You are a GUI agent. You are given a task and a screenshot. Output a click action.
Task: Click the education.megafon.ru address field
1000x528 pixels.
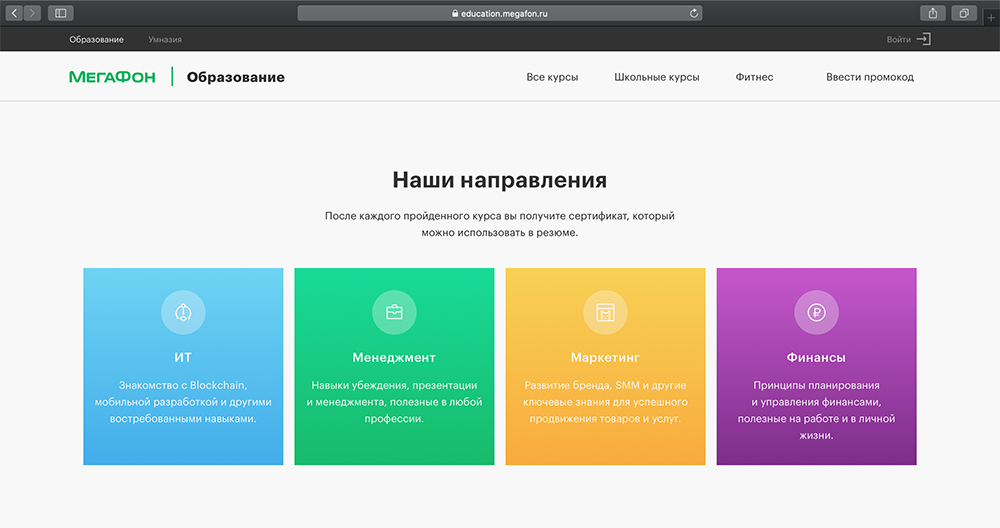(x=500, y=13)
